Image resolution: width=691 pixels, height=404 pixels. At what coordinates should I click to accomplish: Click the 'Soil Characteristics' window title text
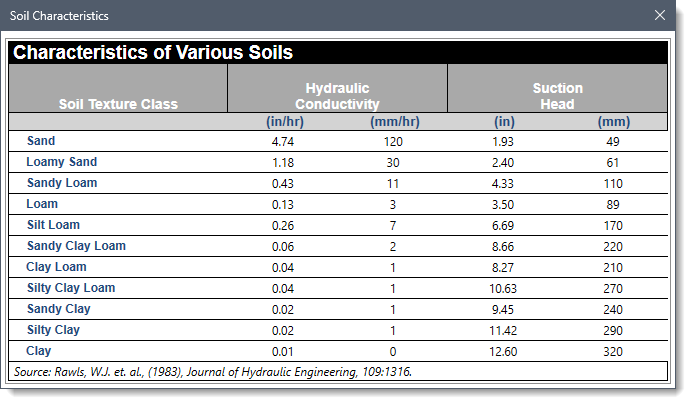pyautogui.click(x=59, y=16)
